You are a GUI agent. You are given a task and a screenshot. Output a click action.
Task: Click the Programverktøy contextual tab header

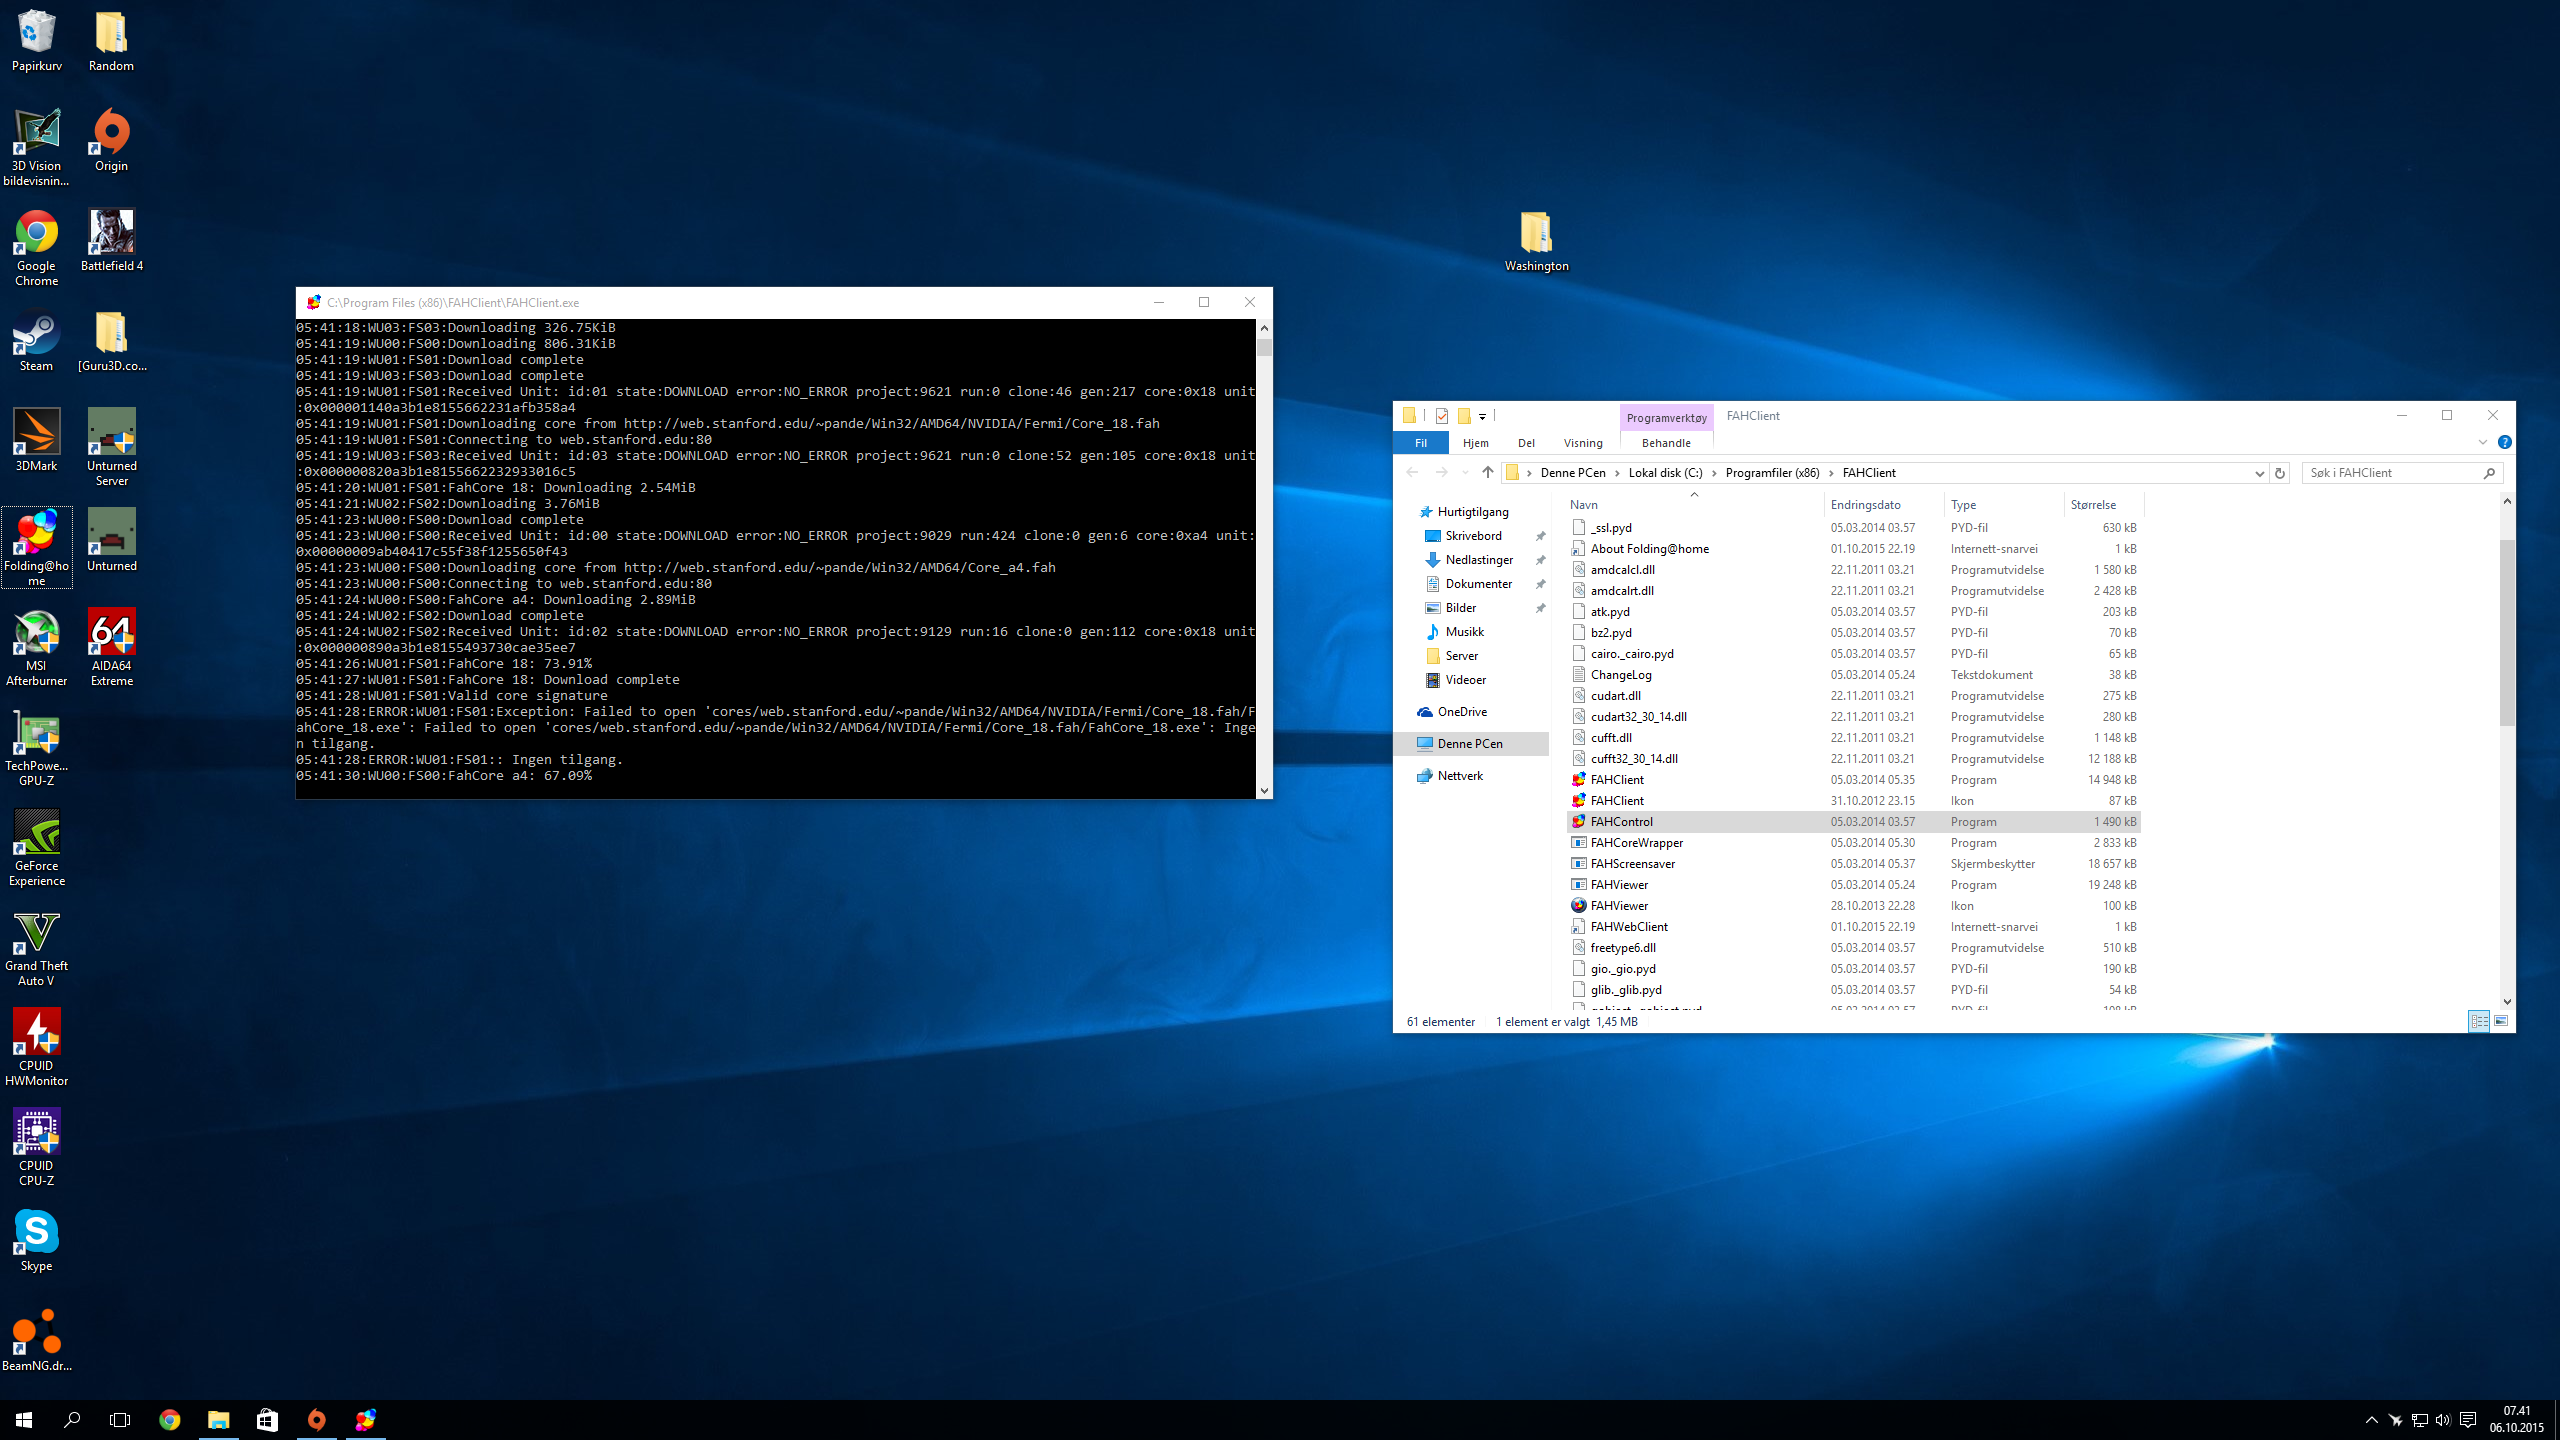1666,417
